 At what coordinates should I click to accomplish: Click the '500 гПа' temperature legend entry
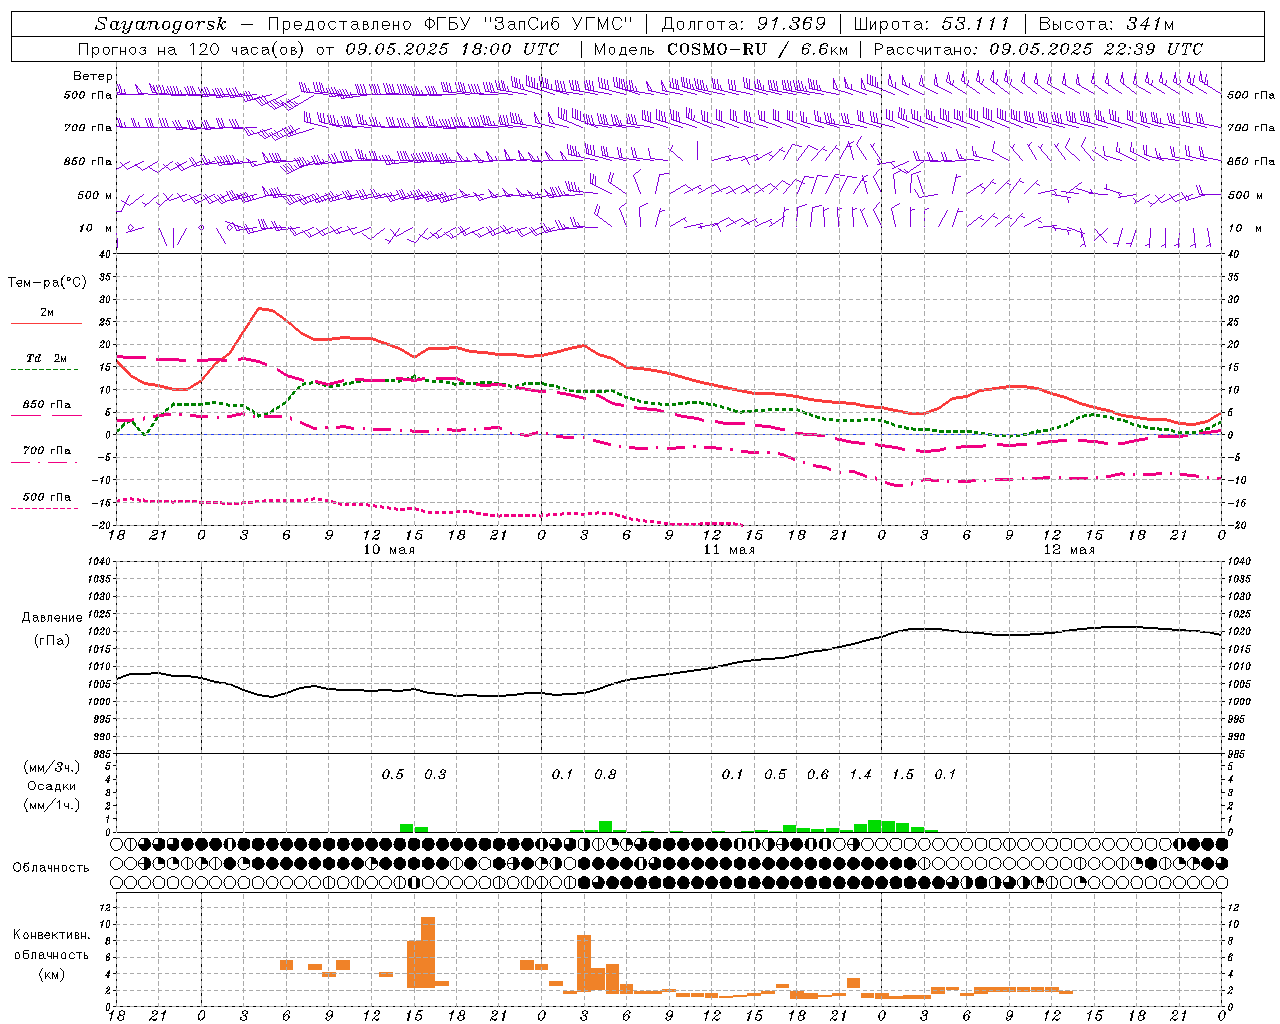[47, 497]
